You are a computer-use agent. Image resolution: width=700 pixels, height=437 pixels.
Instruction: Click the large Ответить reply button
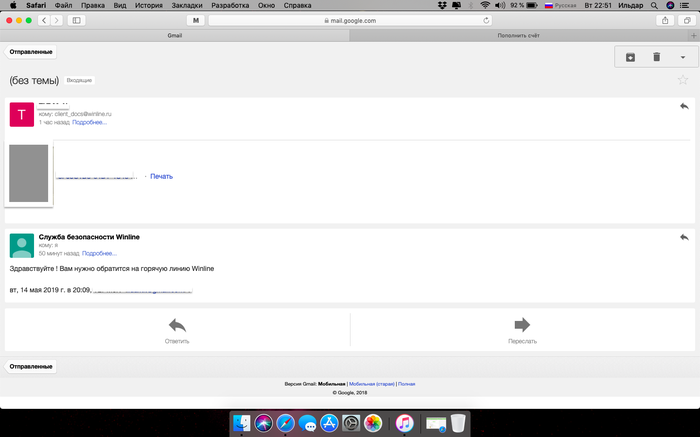(x=177, y=329)
